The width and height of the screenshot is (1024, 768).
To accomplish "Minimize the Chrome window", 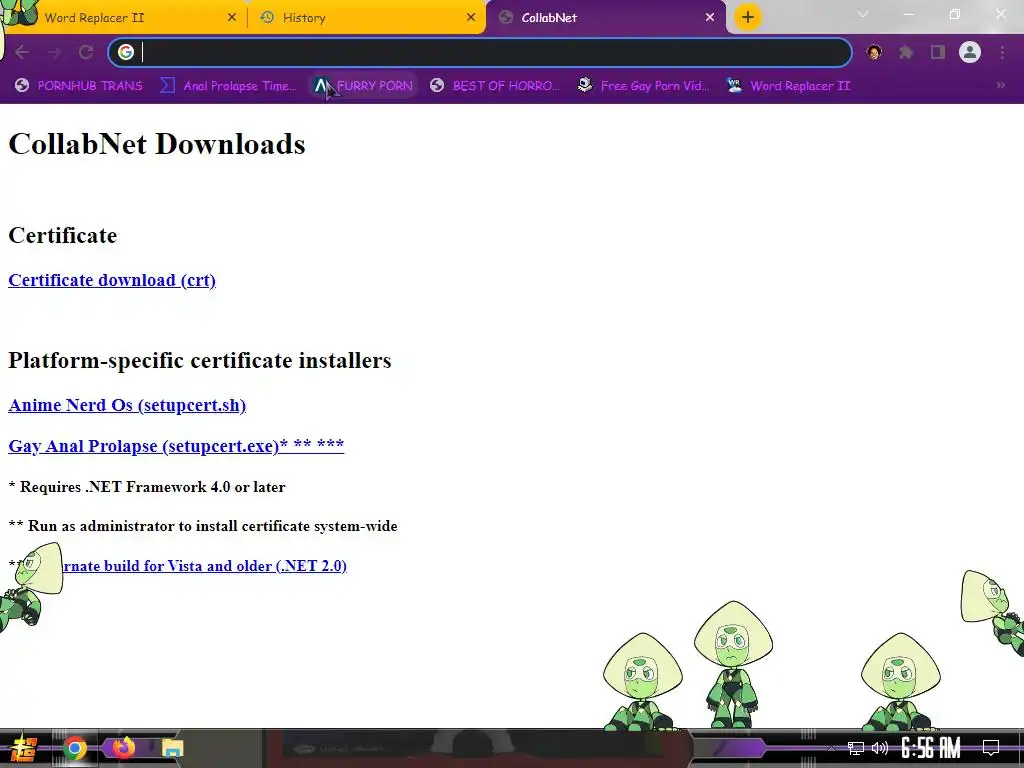I will coord(908,14).
